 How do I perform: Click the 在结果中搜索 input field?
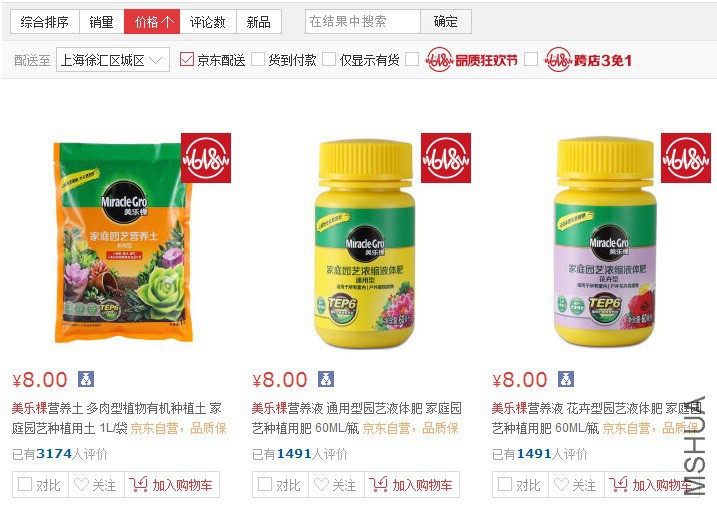[x=363, y=21]
